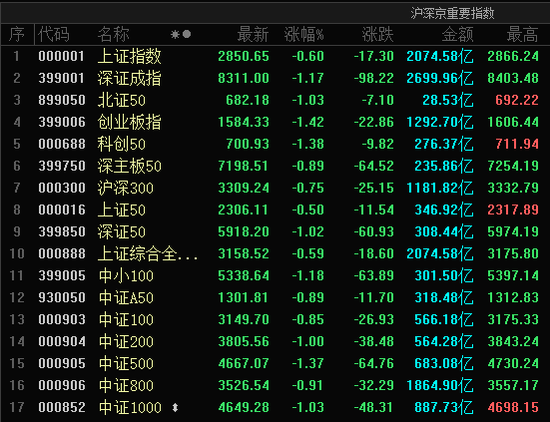The width and height of the screenshot is (550, 422).
Task: Select the 科创50 index name
Action: (121, 144)
